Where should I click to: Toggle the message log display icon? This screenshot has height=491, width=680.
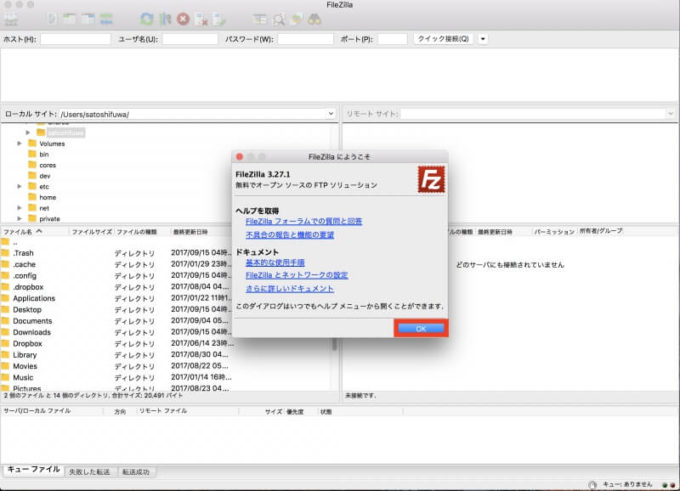52,19
